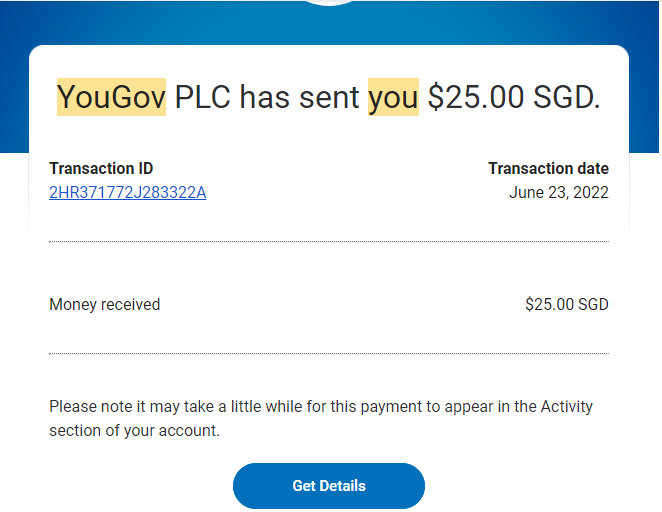This screenshot has height=512, width=662.
Task: Click the date June 23, 2022
Action: 559,193
